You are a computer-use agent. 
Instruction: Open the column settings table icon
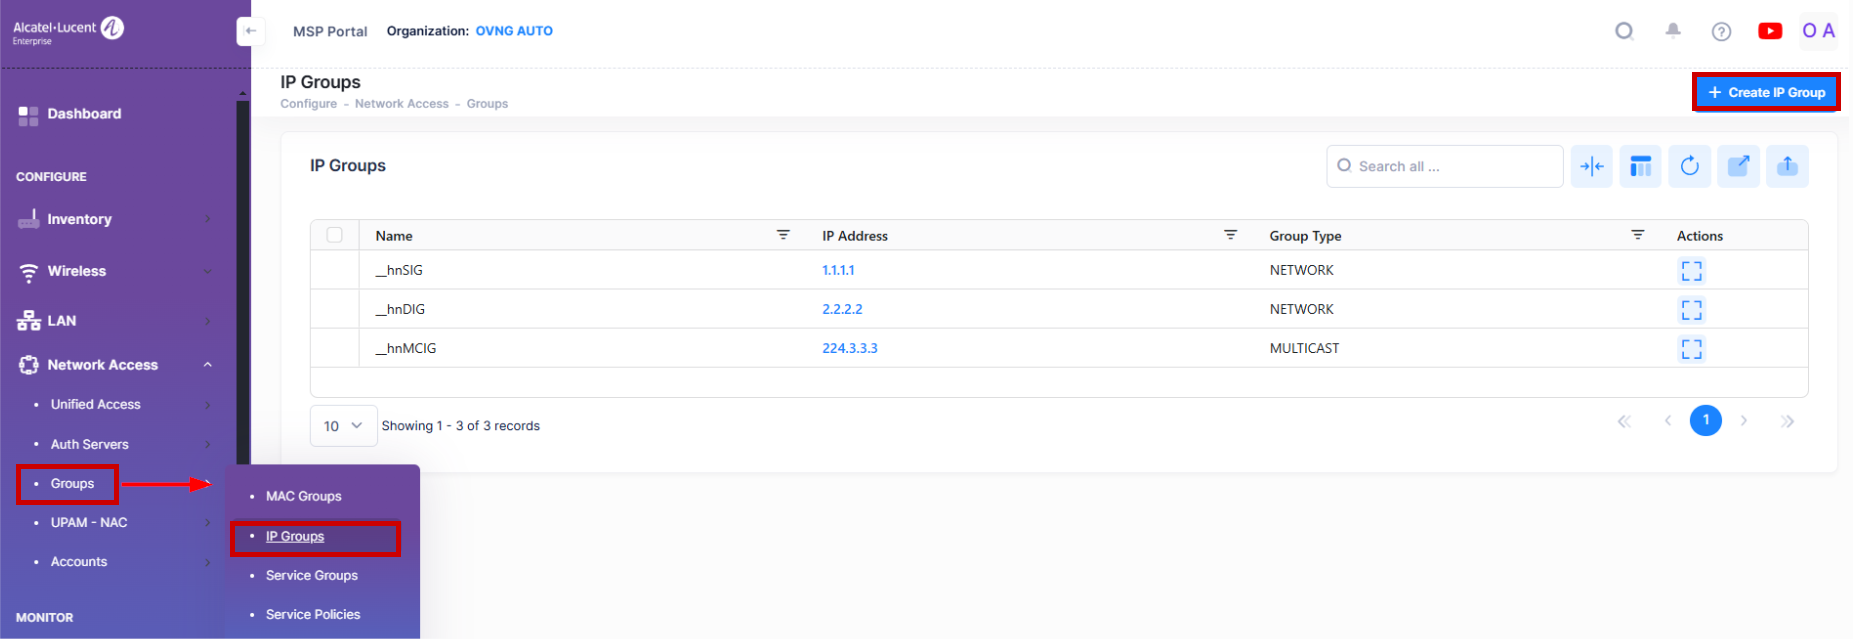coord(1640,166)
